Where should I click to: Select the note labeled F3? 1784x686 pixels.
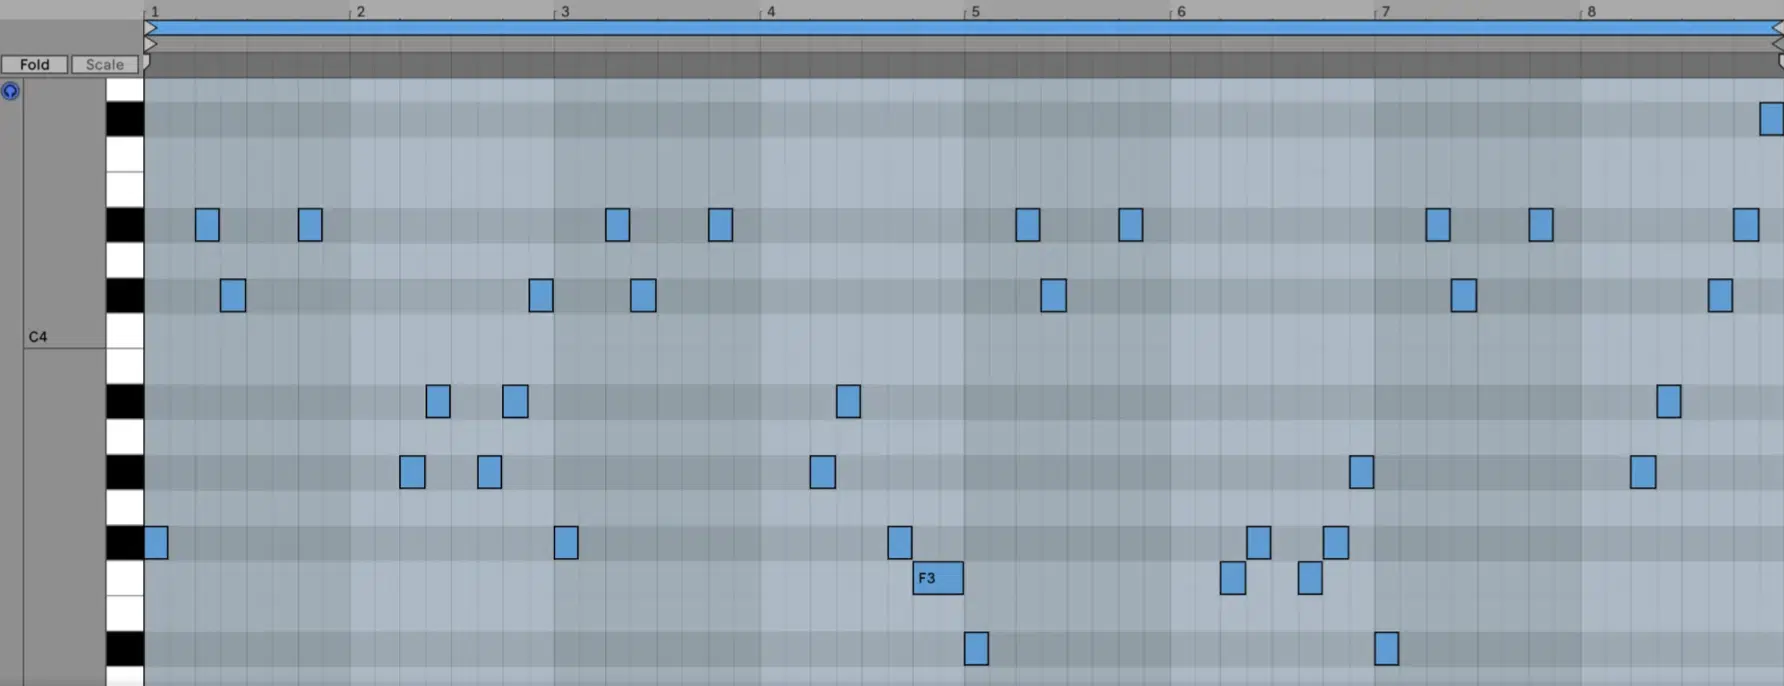(x=938, y=578)
